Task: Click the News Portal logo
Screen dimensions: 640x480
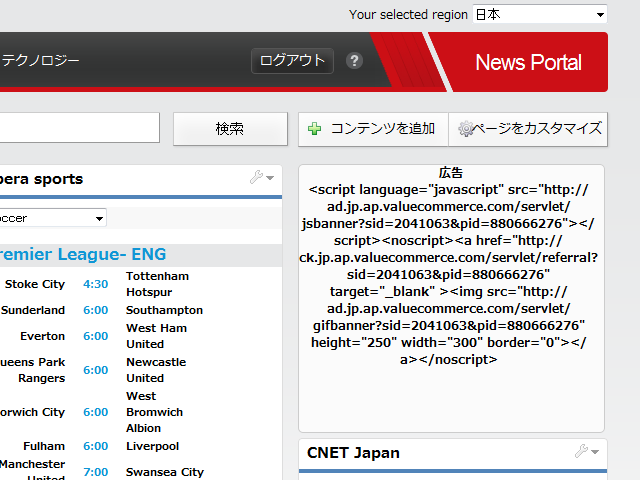Action: click(528, 62)
